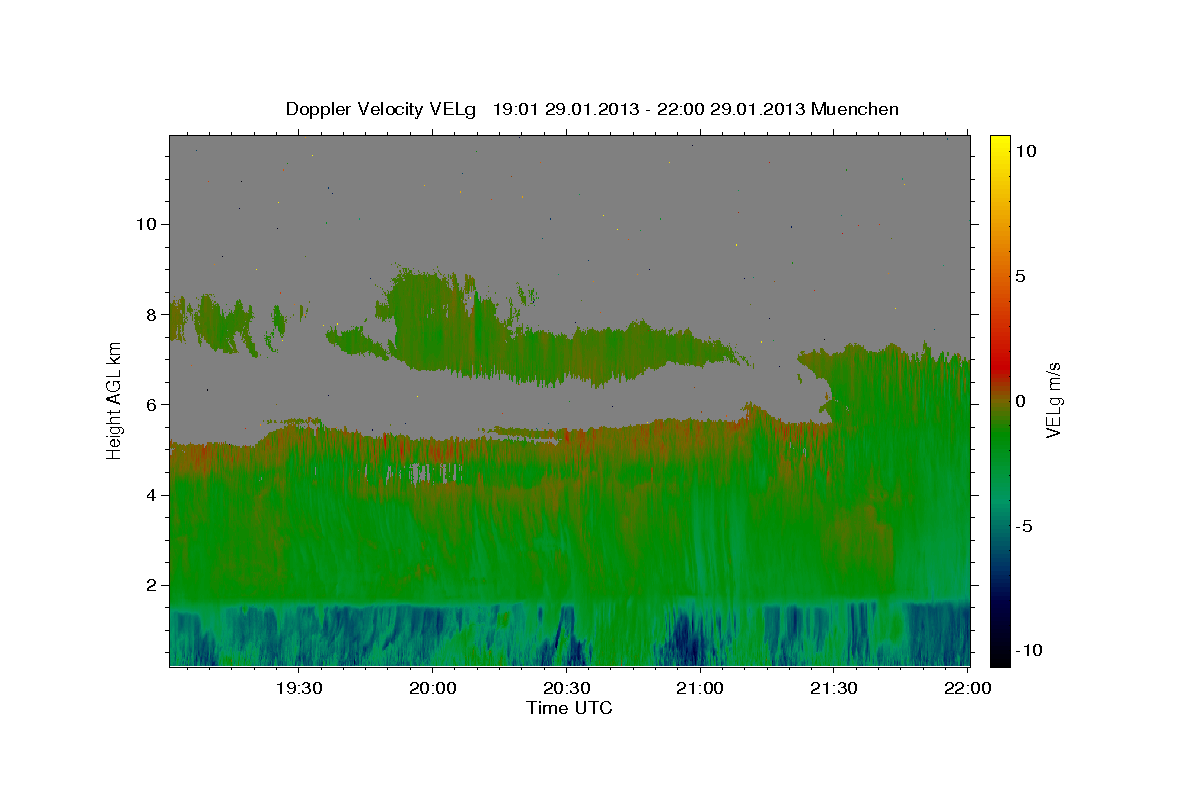
Task: Click the 19:30 time tick label
Action: tap(298, 688)
